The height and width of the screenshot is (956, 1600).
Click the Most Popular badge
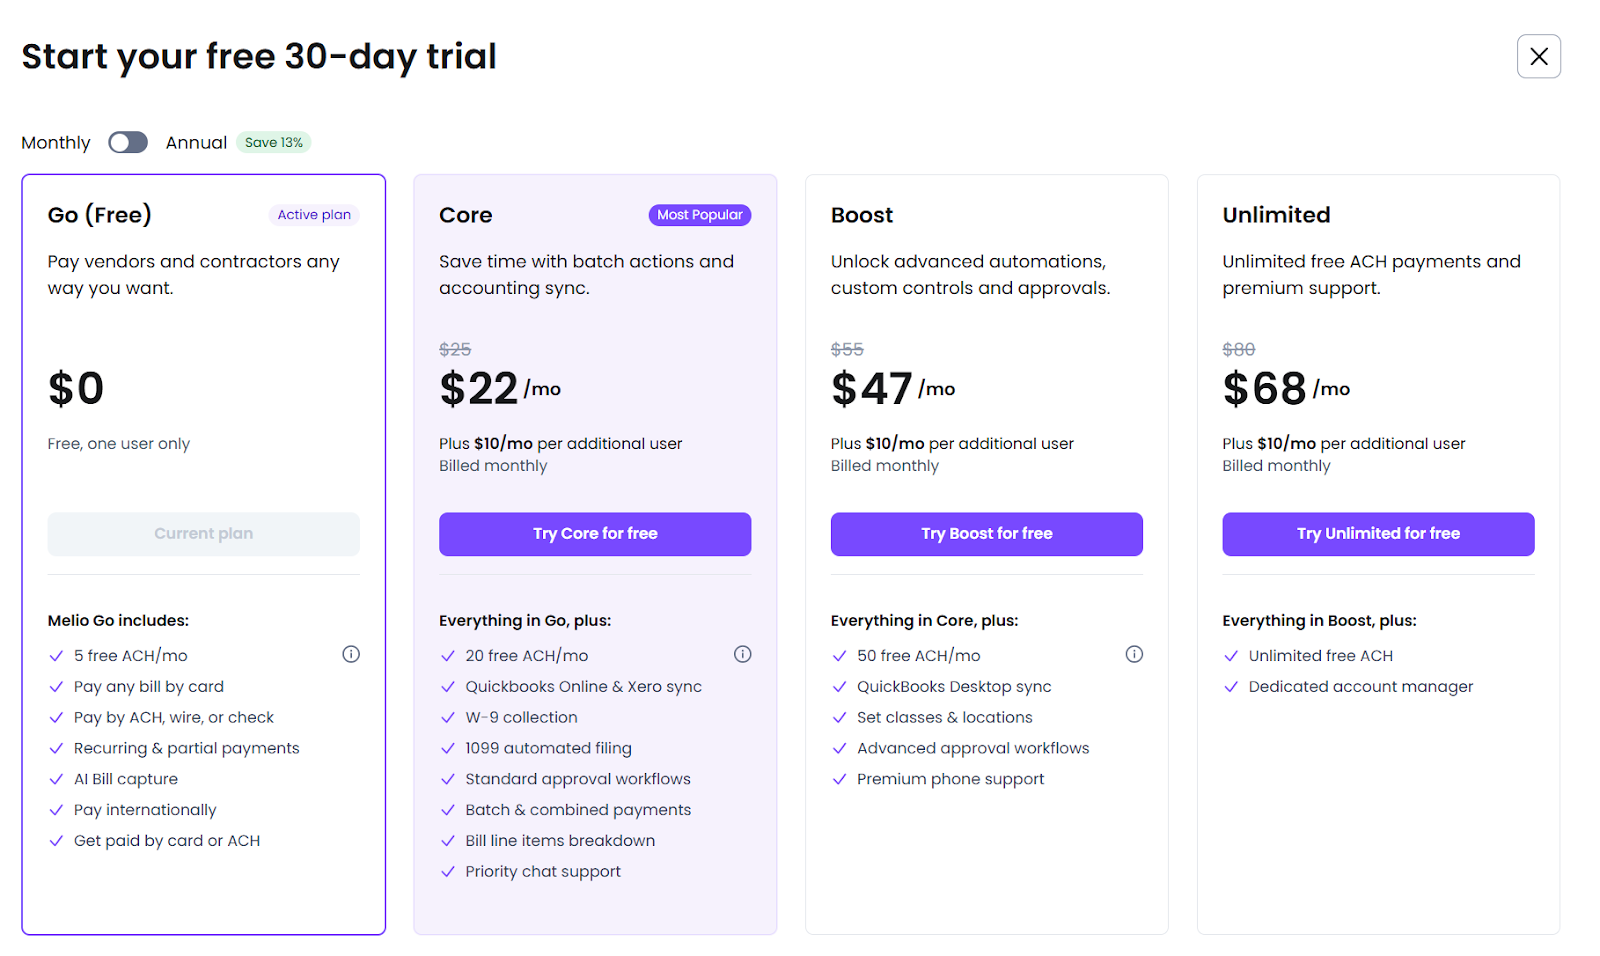(x=699, y=215)
